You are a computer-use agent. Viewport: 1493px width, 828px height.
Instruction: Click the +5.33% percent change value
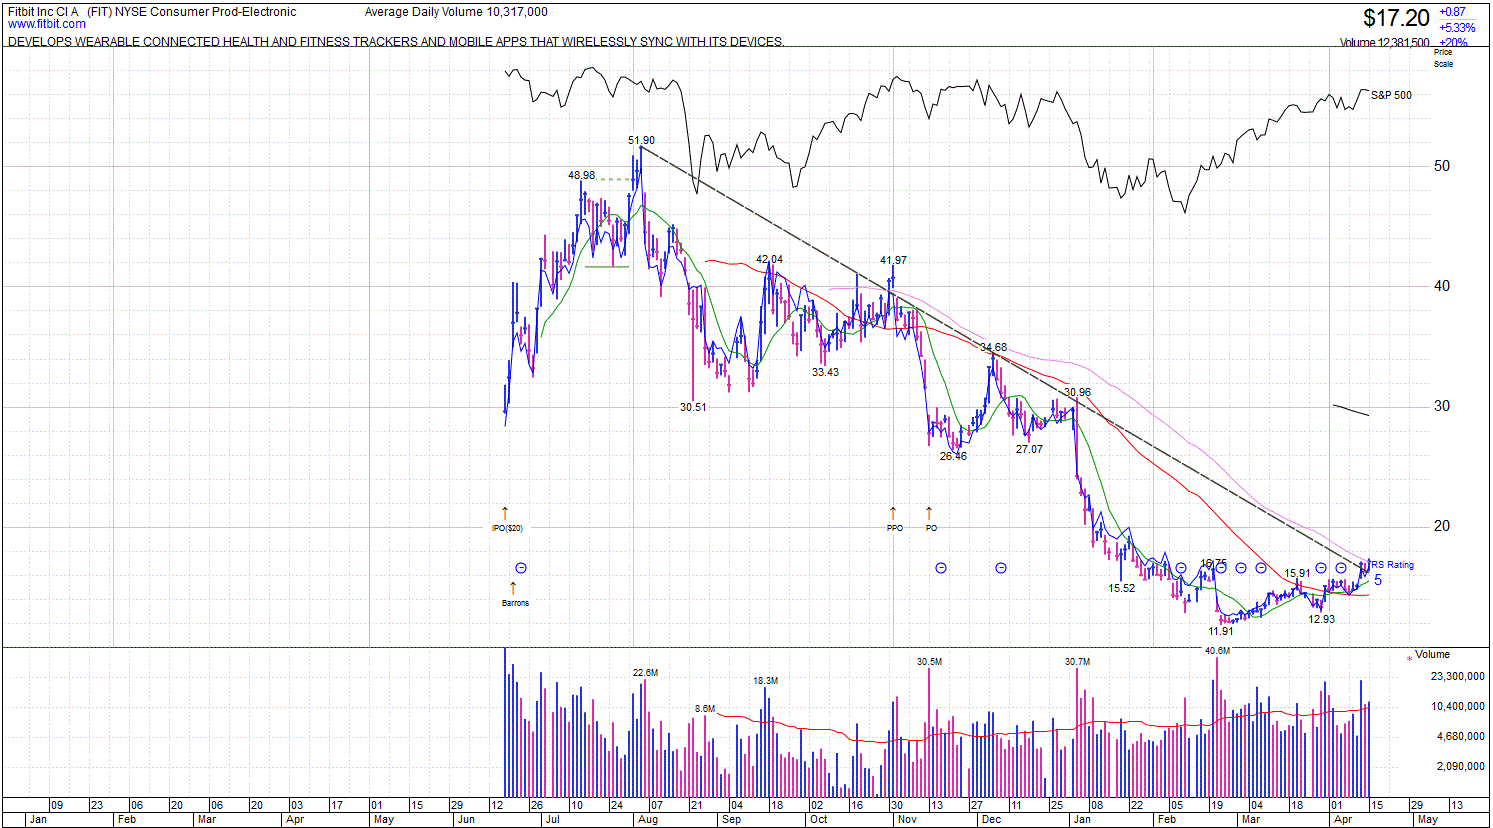click(1457, 28)
